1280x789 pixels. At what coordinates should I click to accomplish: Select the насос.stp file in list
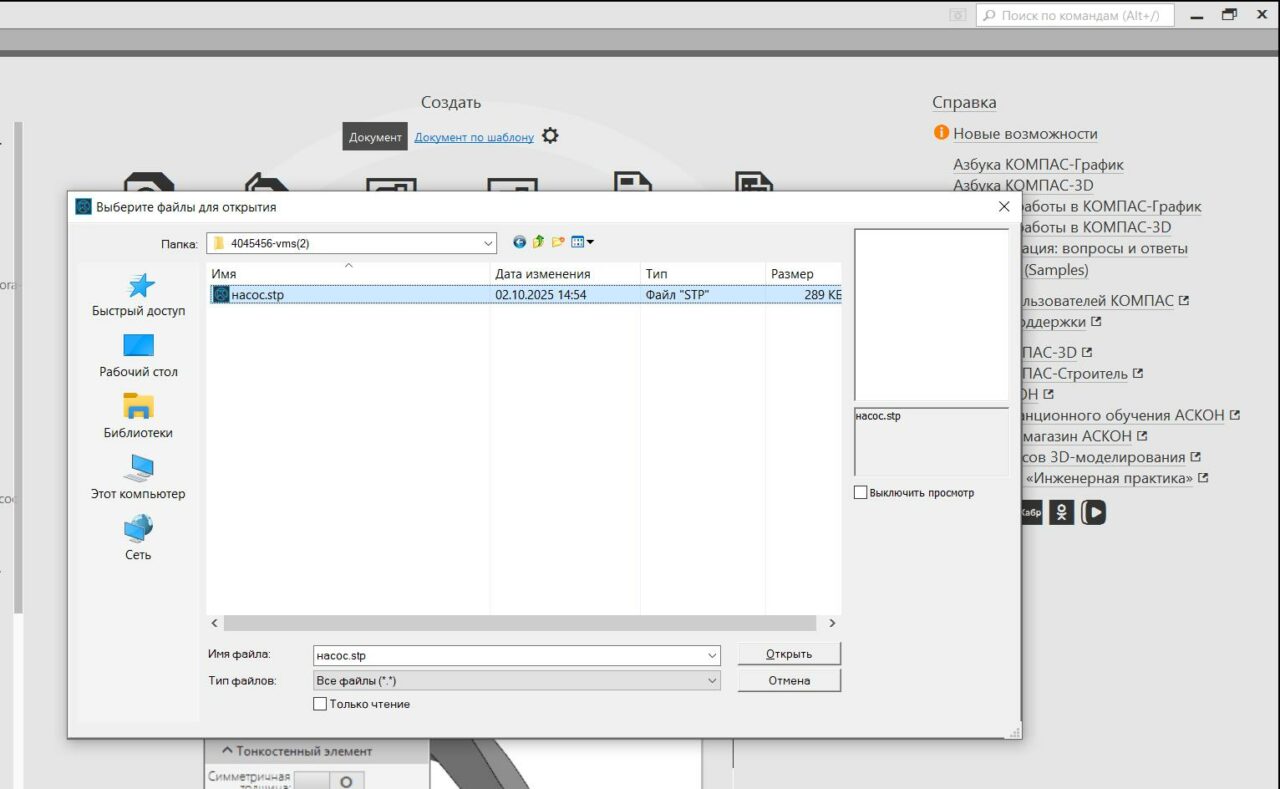[257, 295]
